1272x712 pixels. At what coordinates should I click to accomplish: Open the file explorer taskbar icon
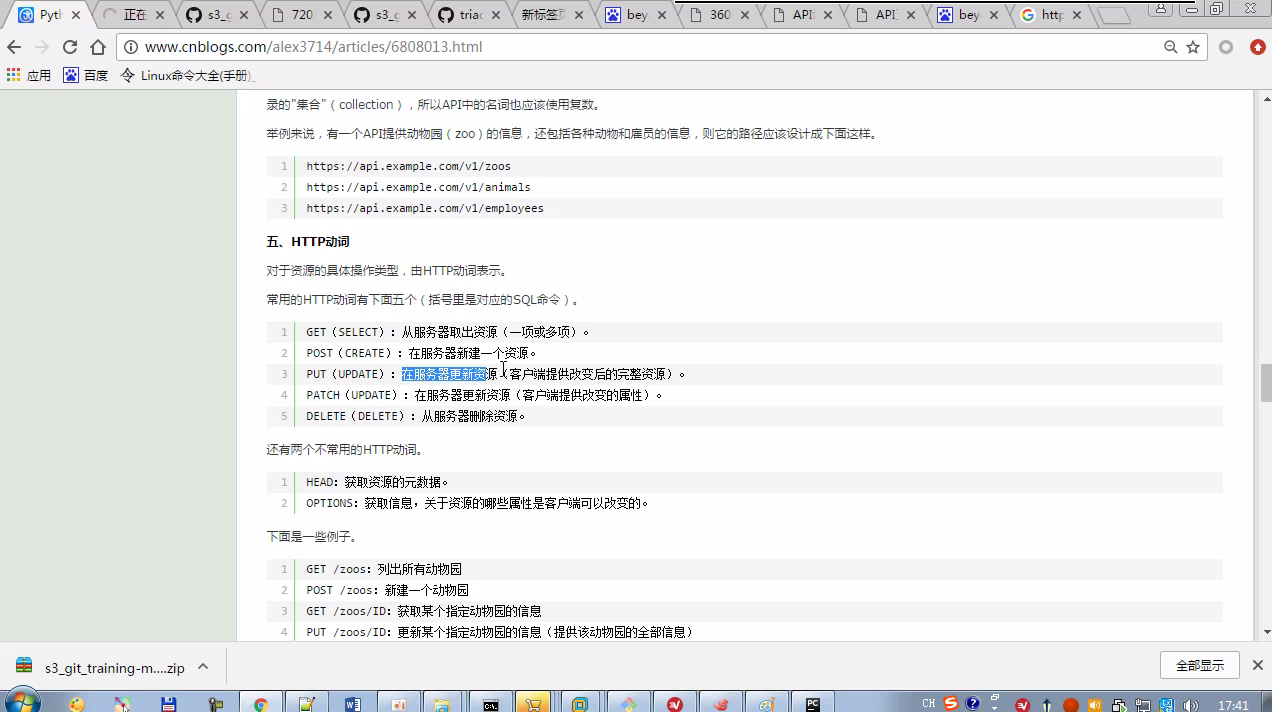[441, 704]
